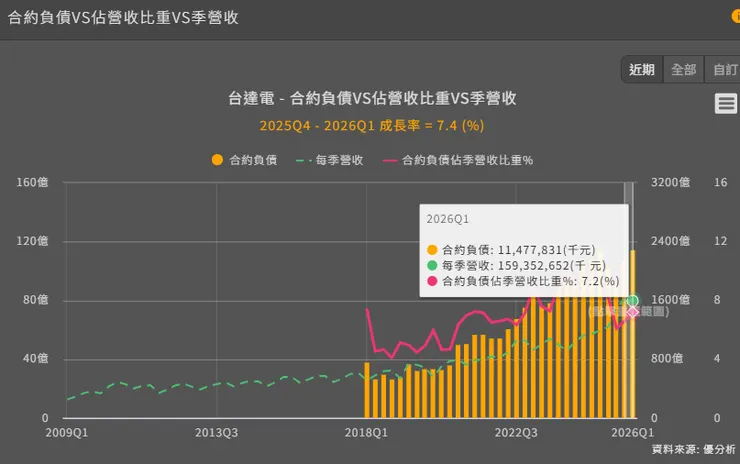Image resolution: width=740 pixels, height=464 pixels.
Task: Click the x-axis label 2009Q1
Action: pos(67,433)
